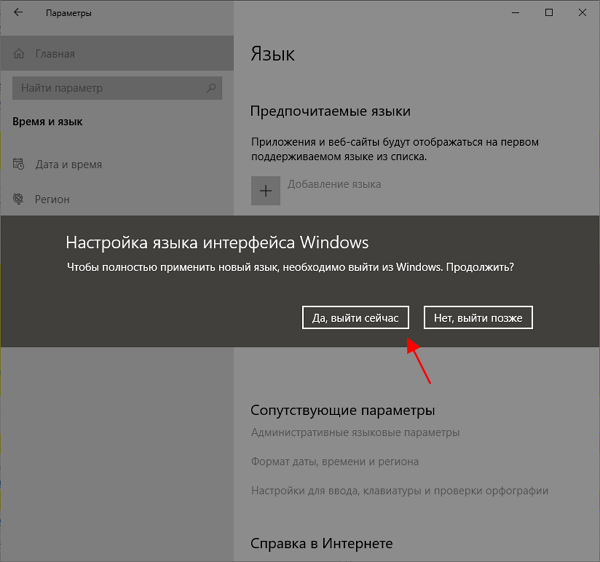
Task: Open the Главная home page
Action: pyautogui.click(x=117, y=54)
